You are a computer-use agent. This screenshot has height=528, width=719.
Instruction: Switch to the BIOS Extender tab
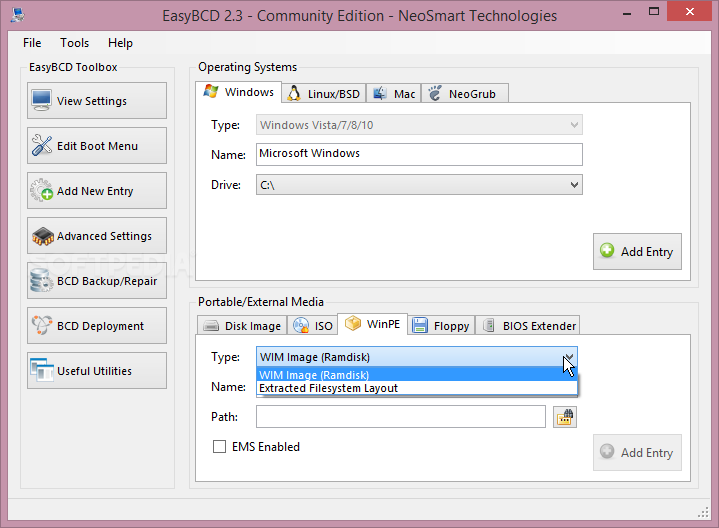(527, 326)
